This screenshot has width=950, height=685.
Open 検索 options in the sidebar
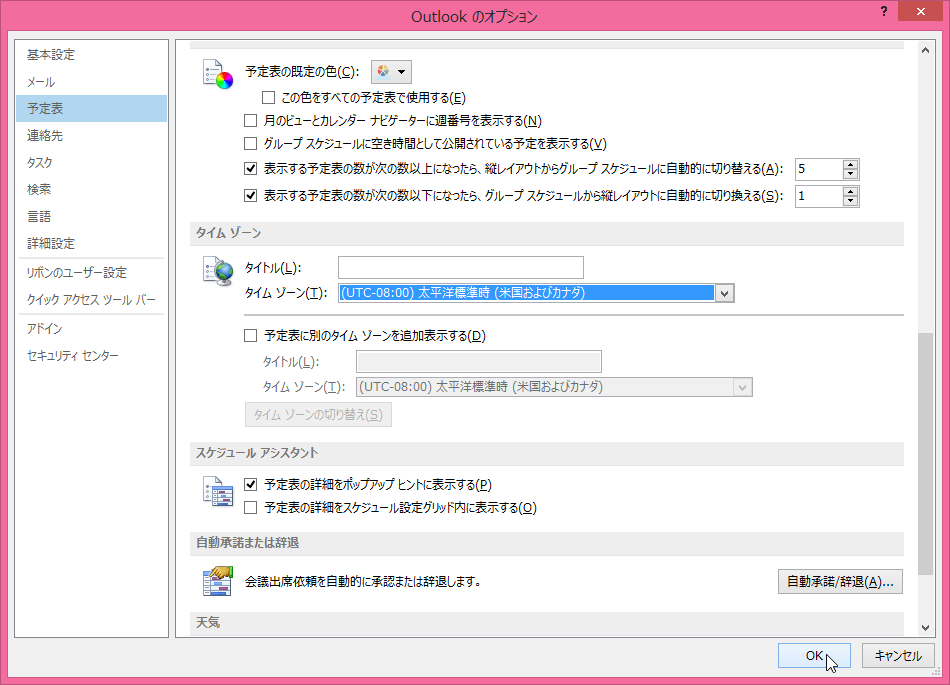[x=91, y=190]
